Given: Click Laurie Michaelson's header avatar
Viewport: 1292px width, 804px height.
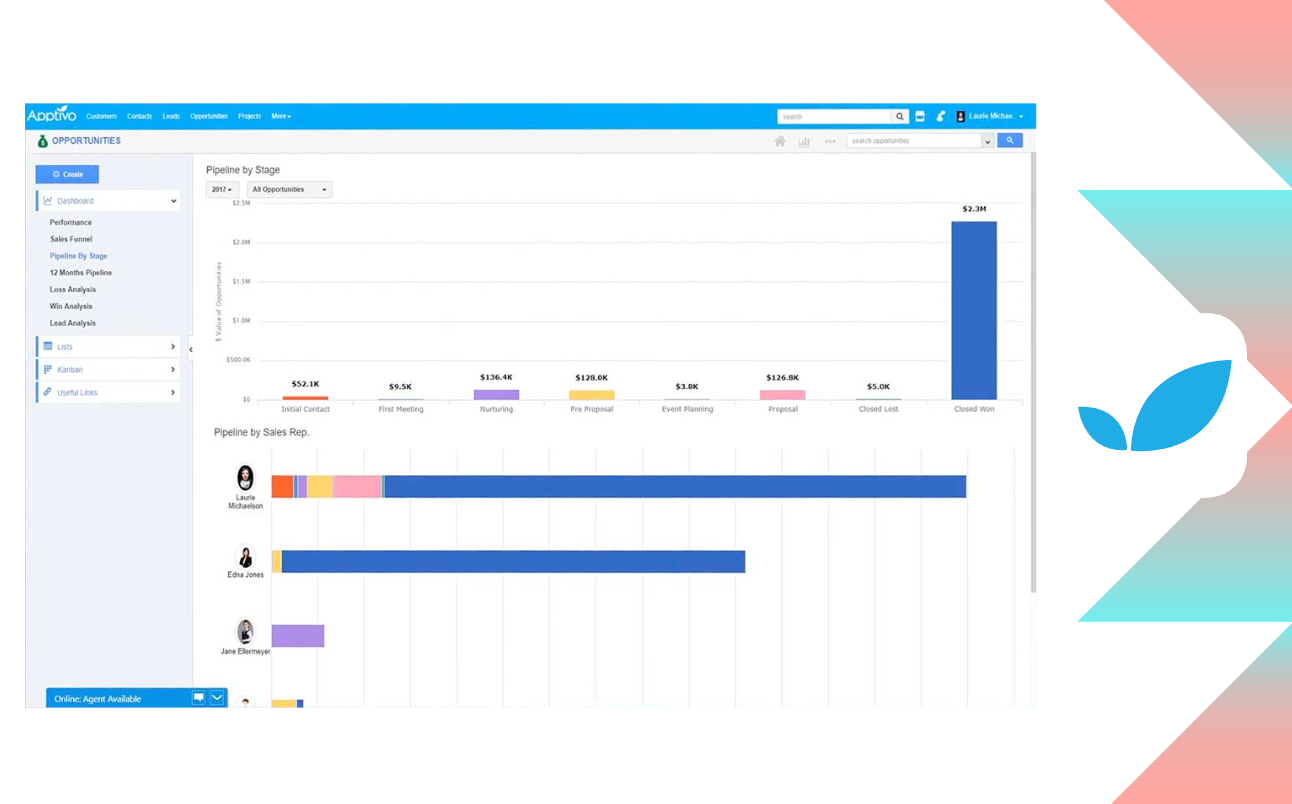Looking at the screenshot, I should click(961, 116).
